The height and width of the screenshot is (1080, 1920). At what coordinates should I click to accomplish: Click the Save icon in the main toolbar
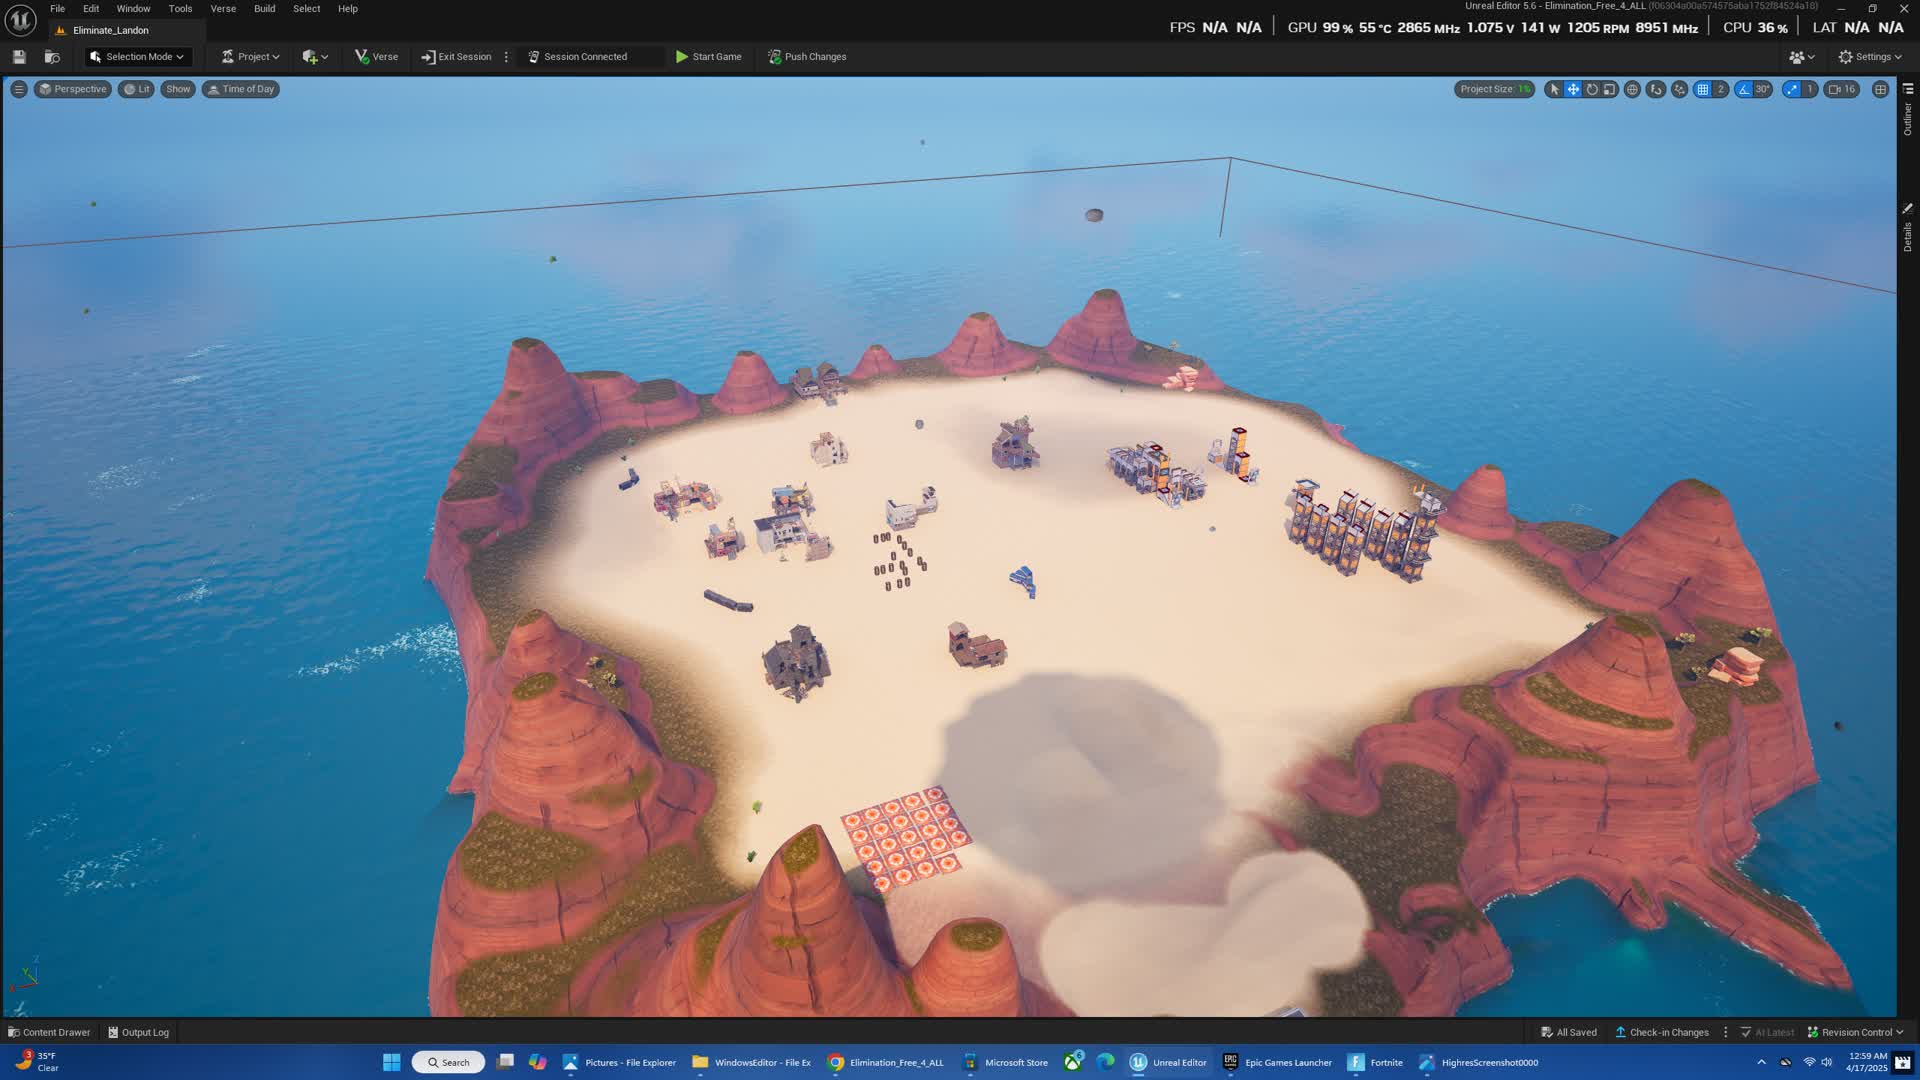[x=19, y=57]
